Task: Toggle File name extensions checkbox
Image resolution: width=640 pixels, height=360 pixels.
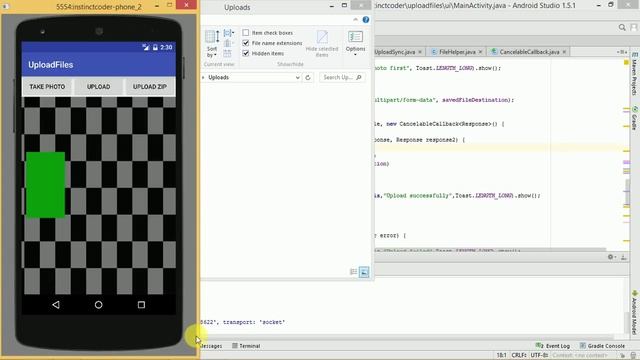Action: (272, 43)
